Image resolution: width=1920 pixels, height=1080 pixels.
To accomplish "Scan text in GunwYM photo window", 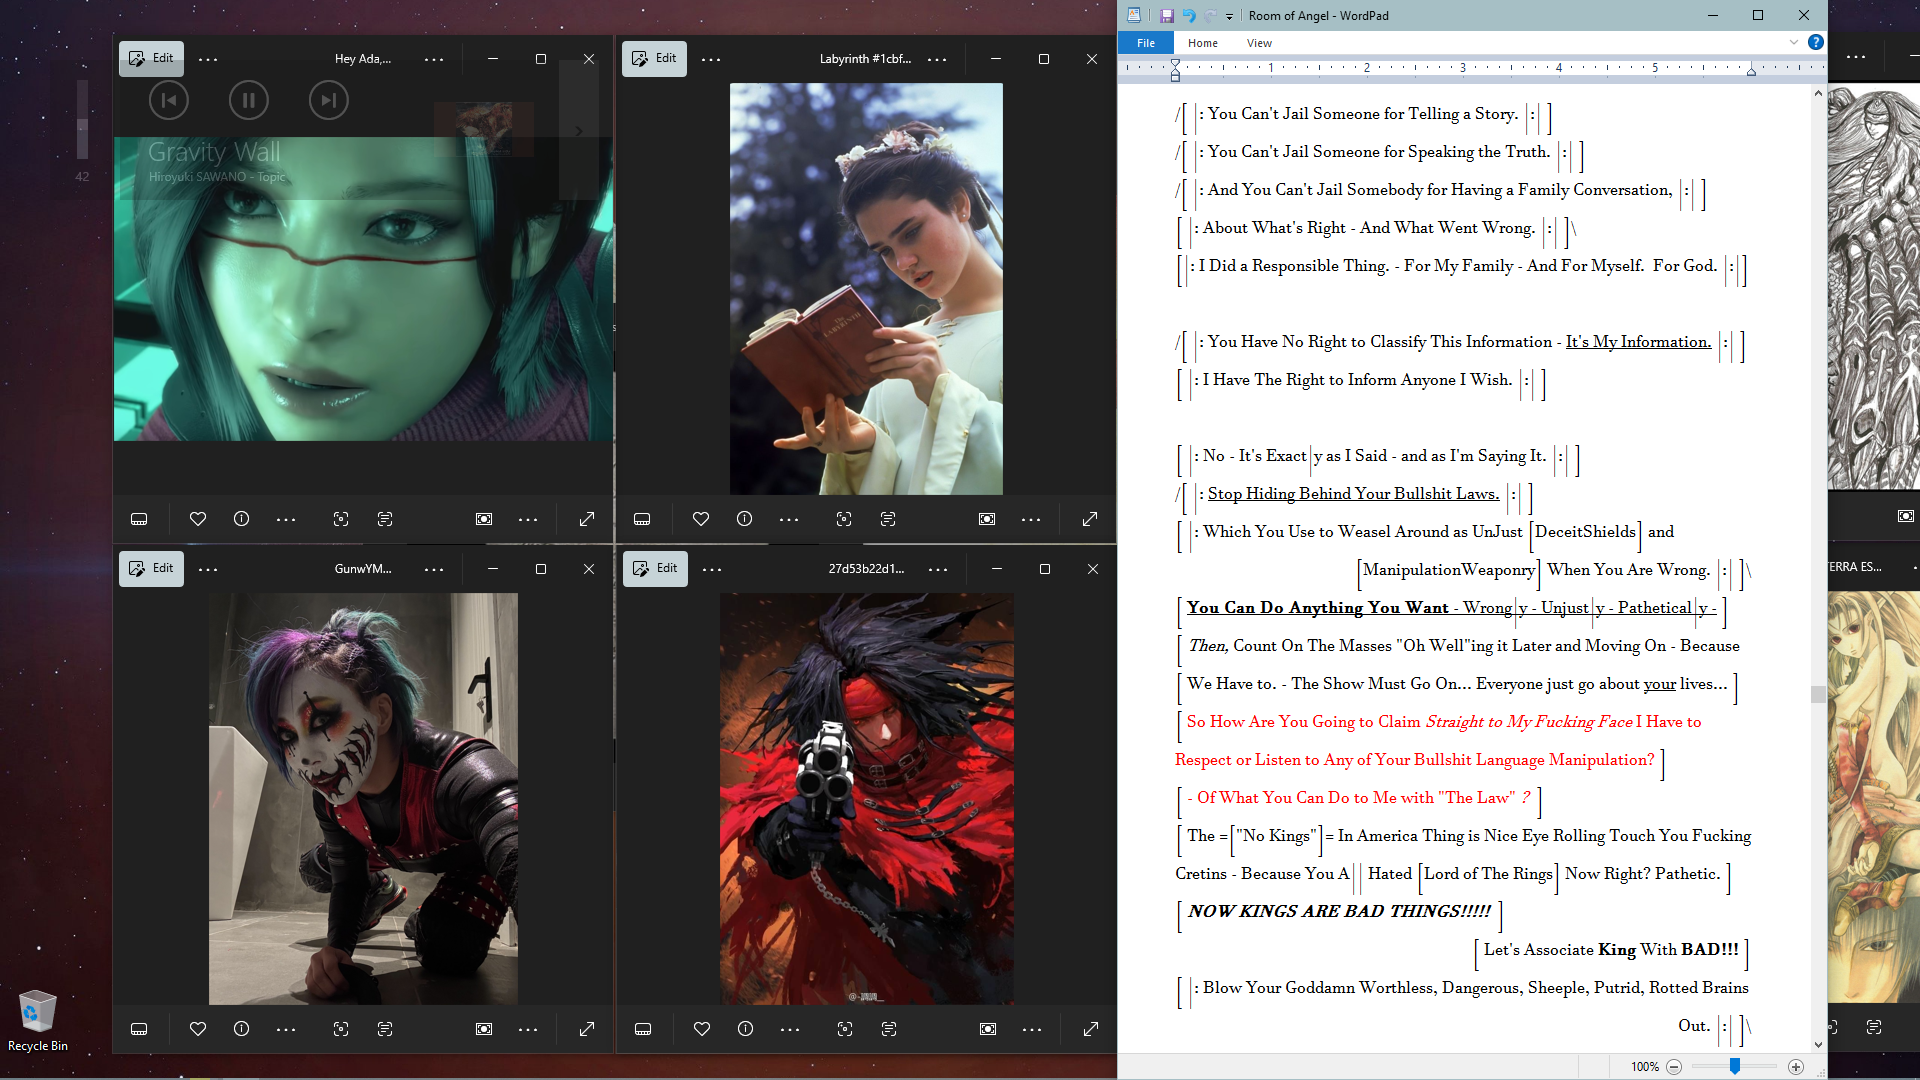I will [385, 1029].
